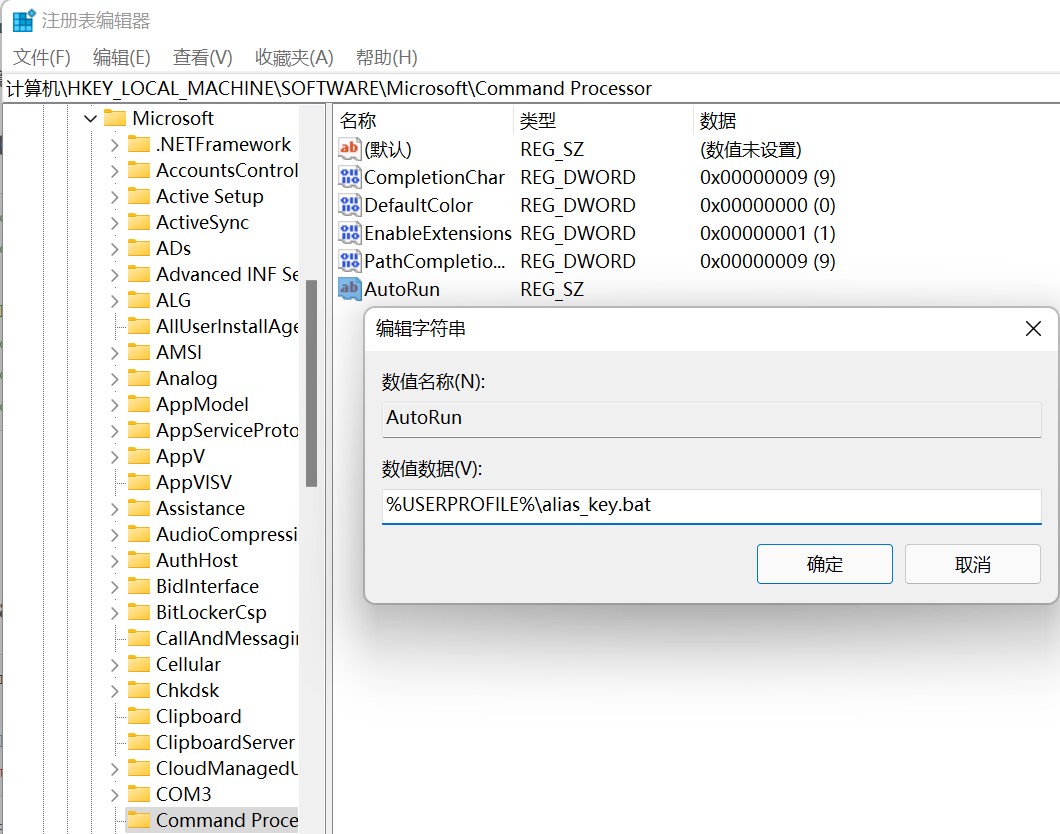This screenshot has height=834, width=1060.
Task: Expand the Active Setup key
Action: [114, 197]
